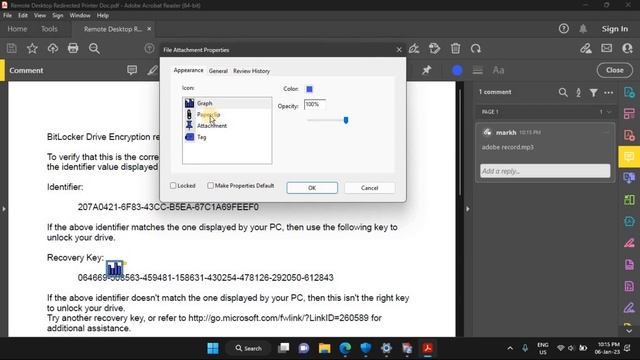Click the Find text magnifier icon
The width and height of the screenshot is (640, 360).
click(x=94, y=49)
